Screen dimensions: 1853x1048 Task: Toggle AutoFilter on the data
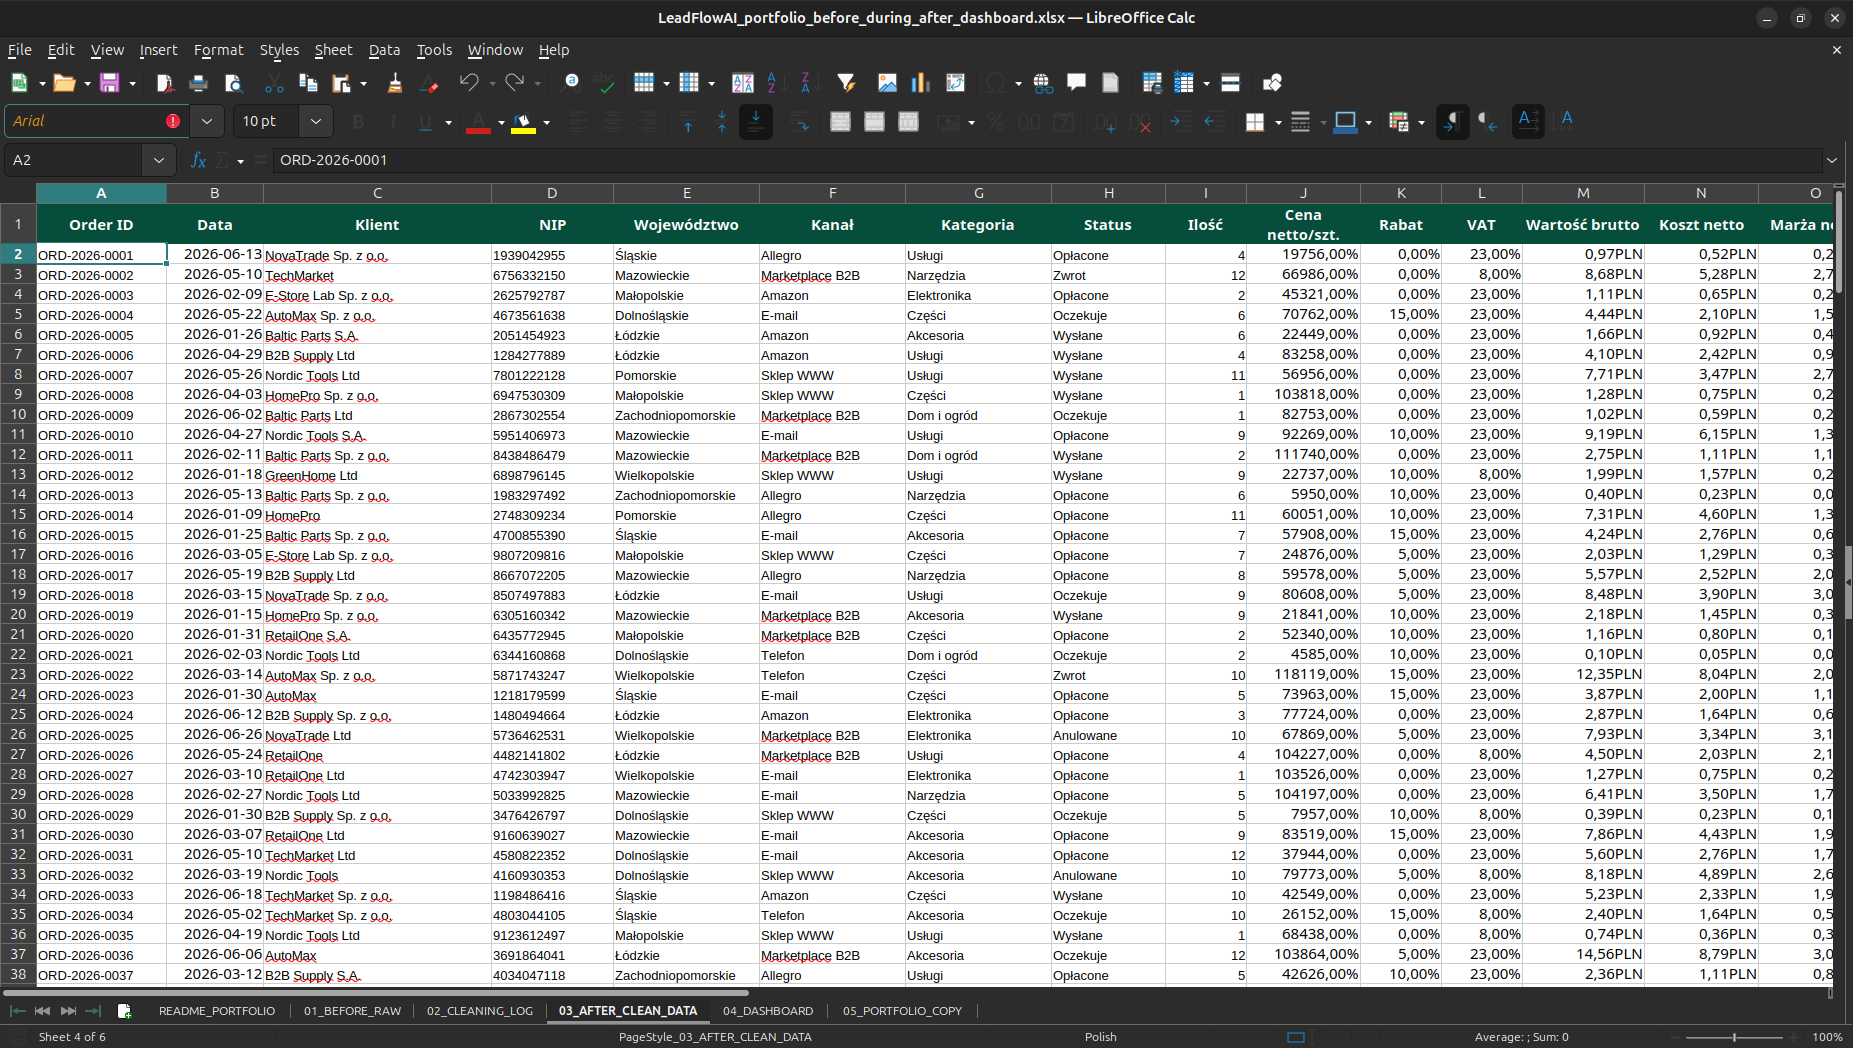pos(846,83)
